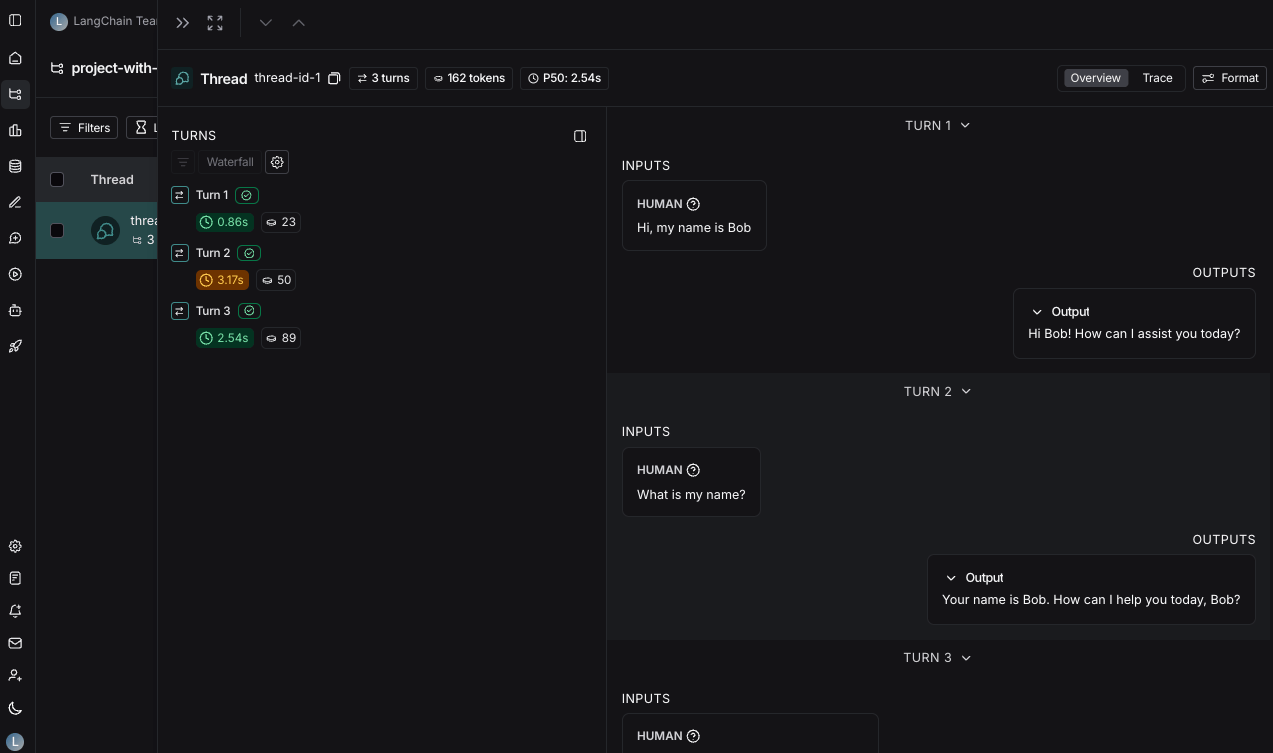Image resolution: width=1273 pixels, height=753 pixels.
Task: Collapse the thread panel with double chevron
Action: click(182, 23)
